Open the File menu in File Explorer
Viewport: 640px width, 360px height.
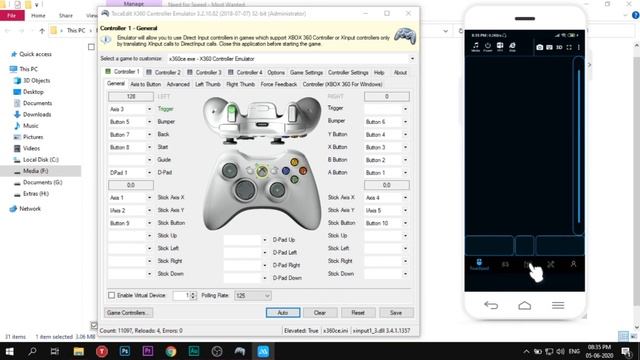12,16
